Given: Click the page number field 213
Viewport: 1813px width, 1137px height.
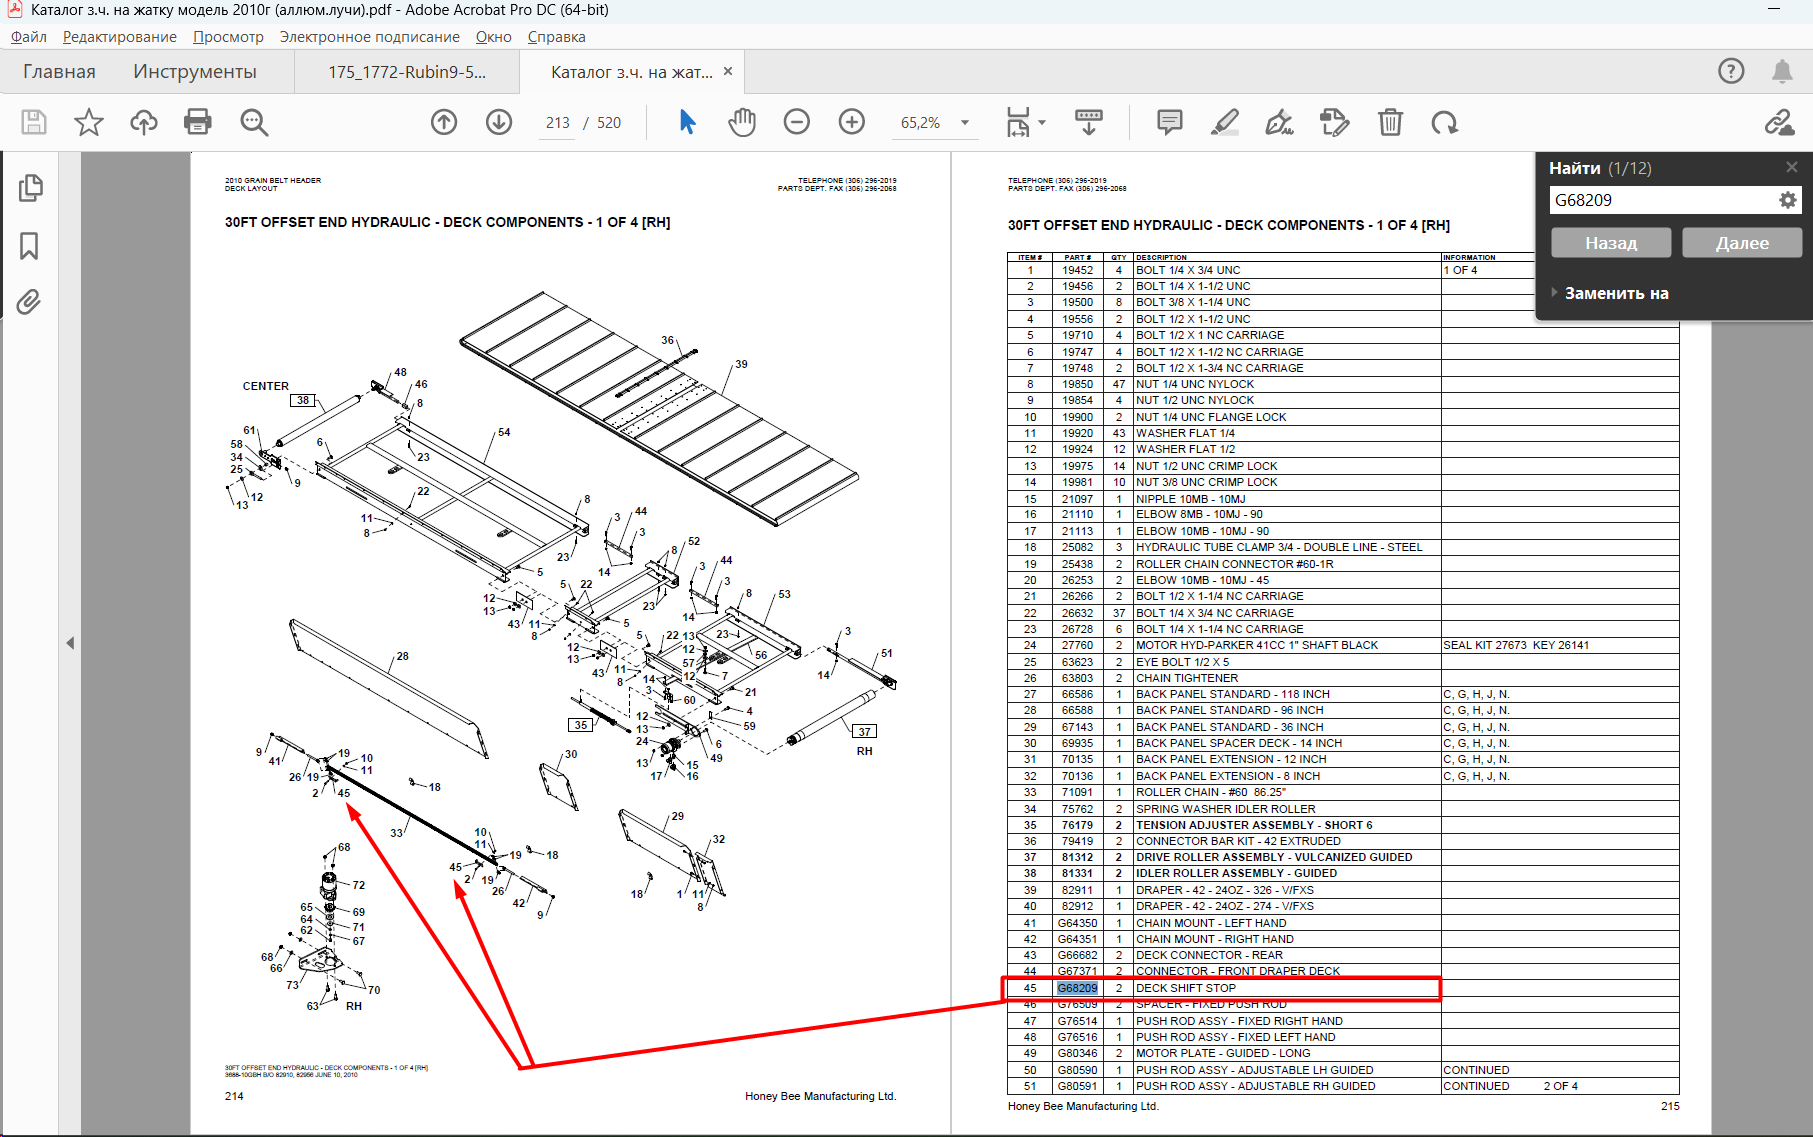Looking at the screenshot, I should pyautogui.click(x=558, y=123).
